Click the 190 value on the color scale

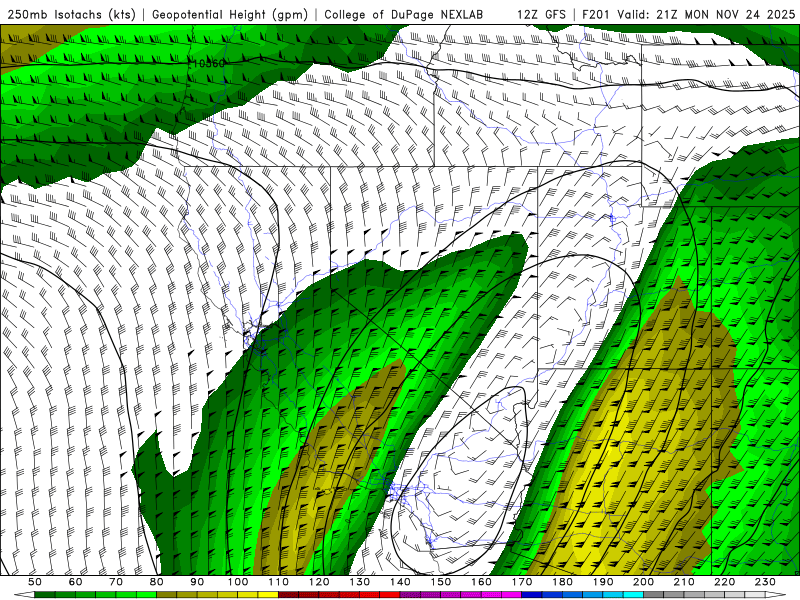pos(603,582)
